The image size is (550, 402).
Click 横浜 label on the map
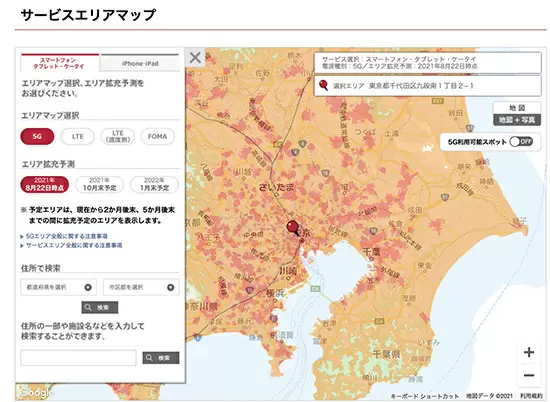point(275,293)
